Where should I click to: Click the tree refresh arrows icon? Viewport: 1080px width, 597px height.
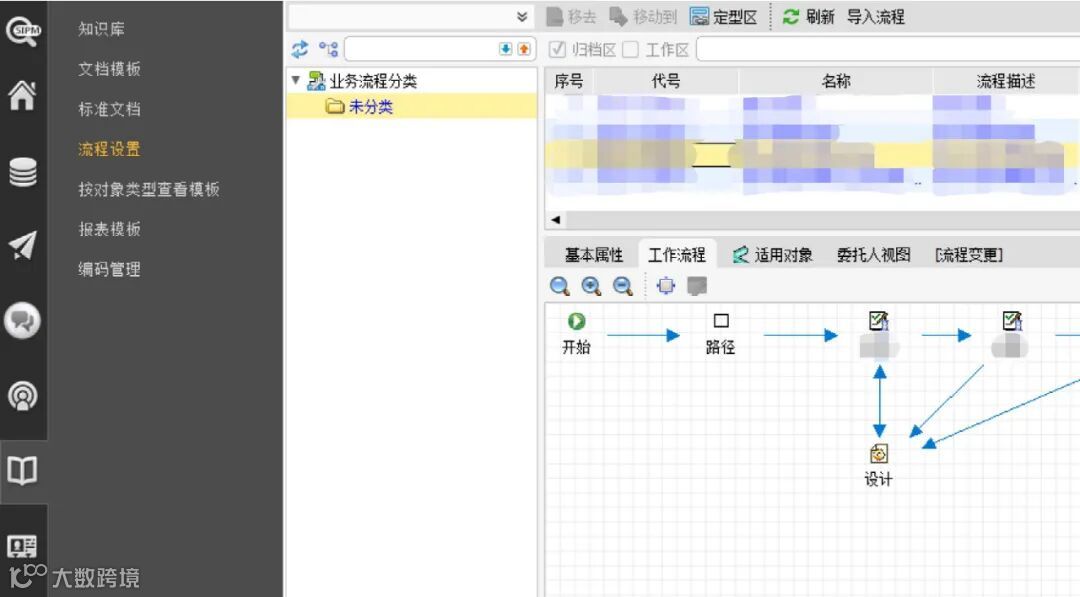(300, 49)
